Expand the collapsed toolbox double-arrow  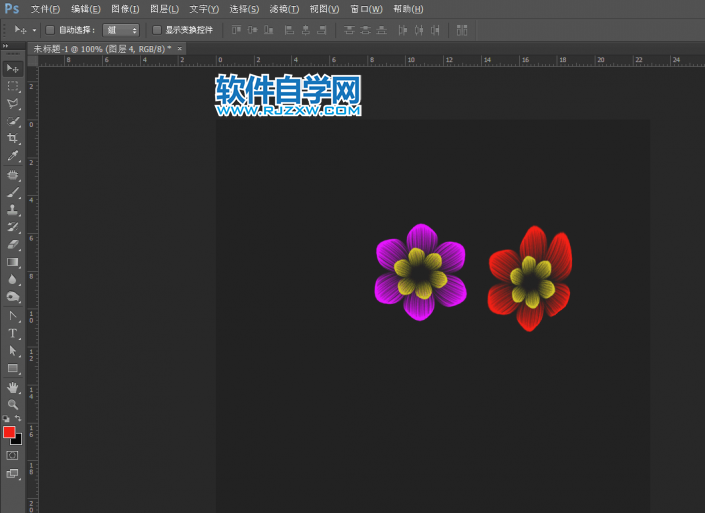pyautogui.click(x=5, y=45)
